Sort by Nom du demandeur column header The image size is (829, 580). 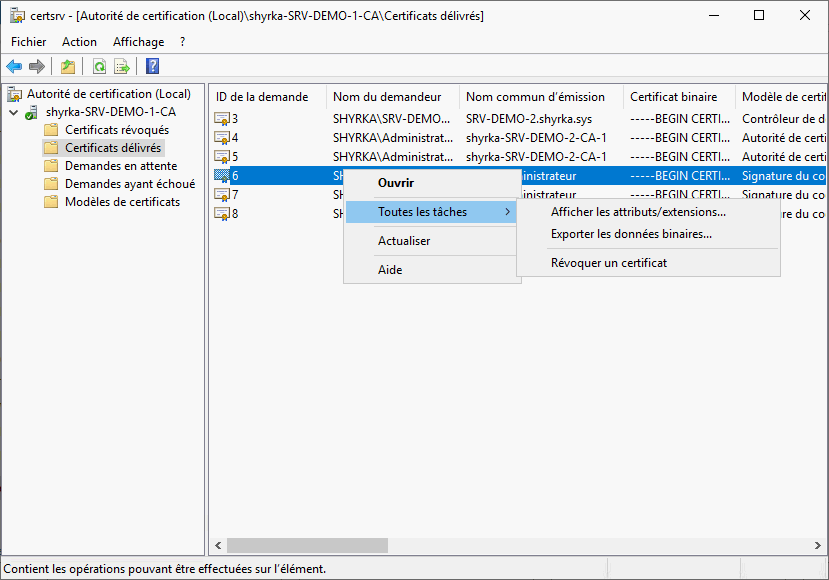point(387,97)
